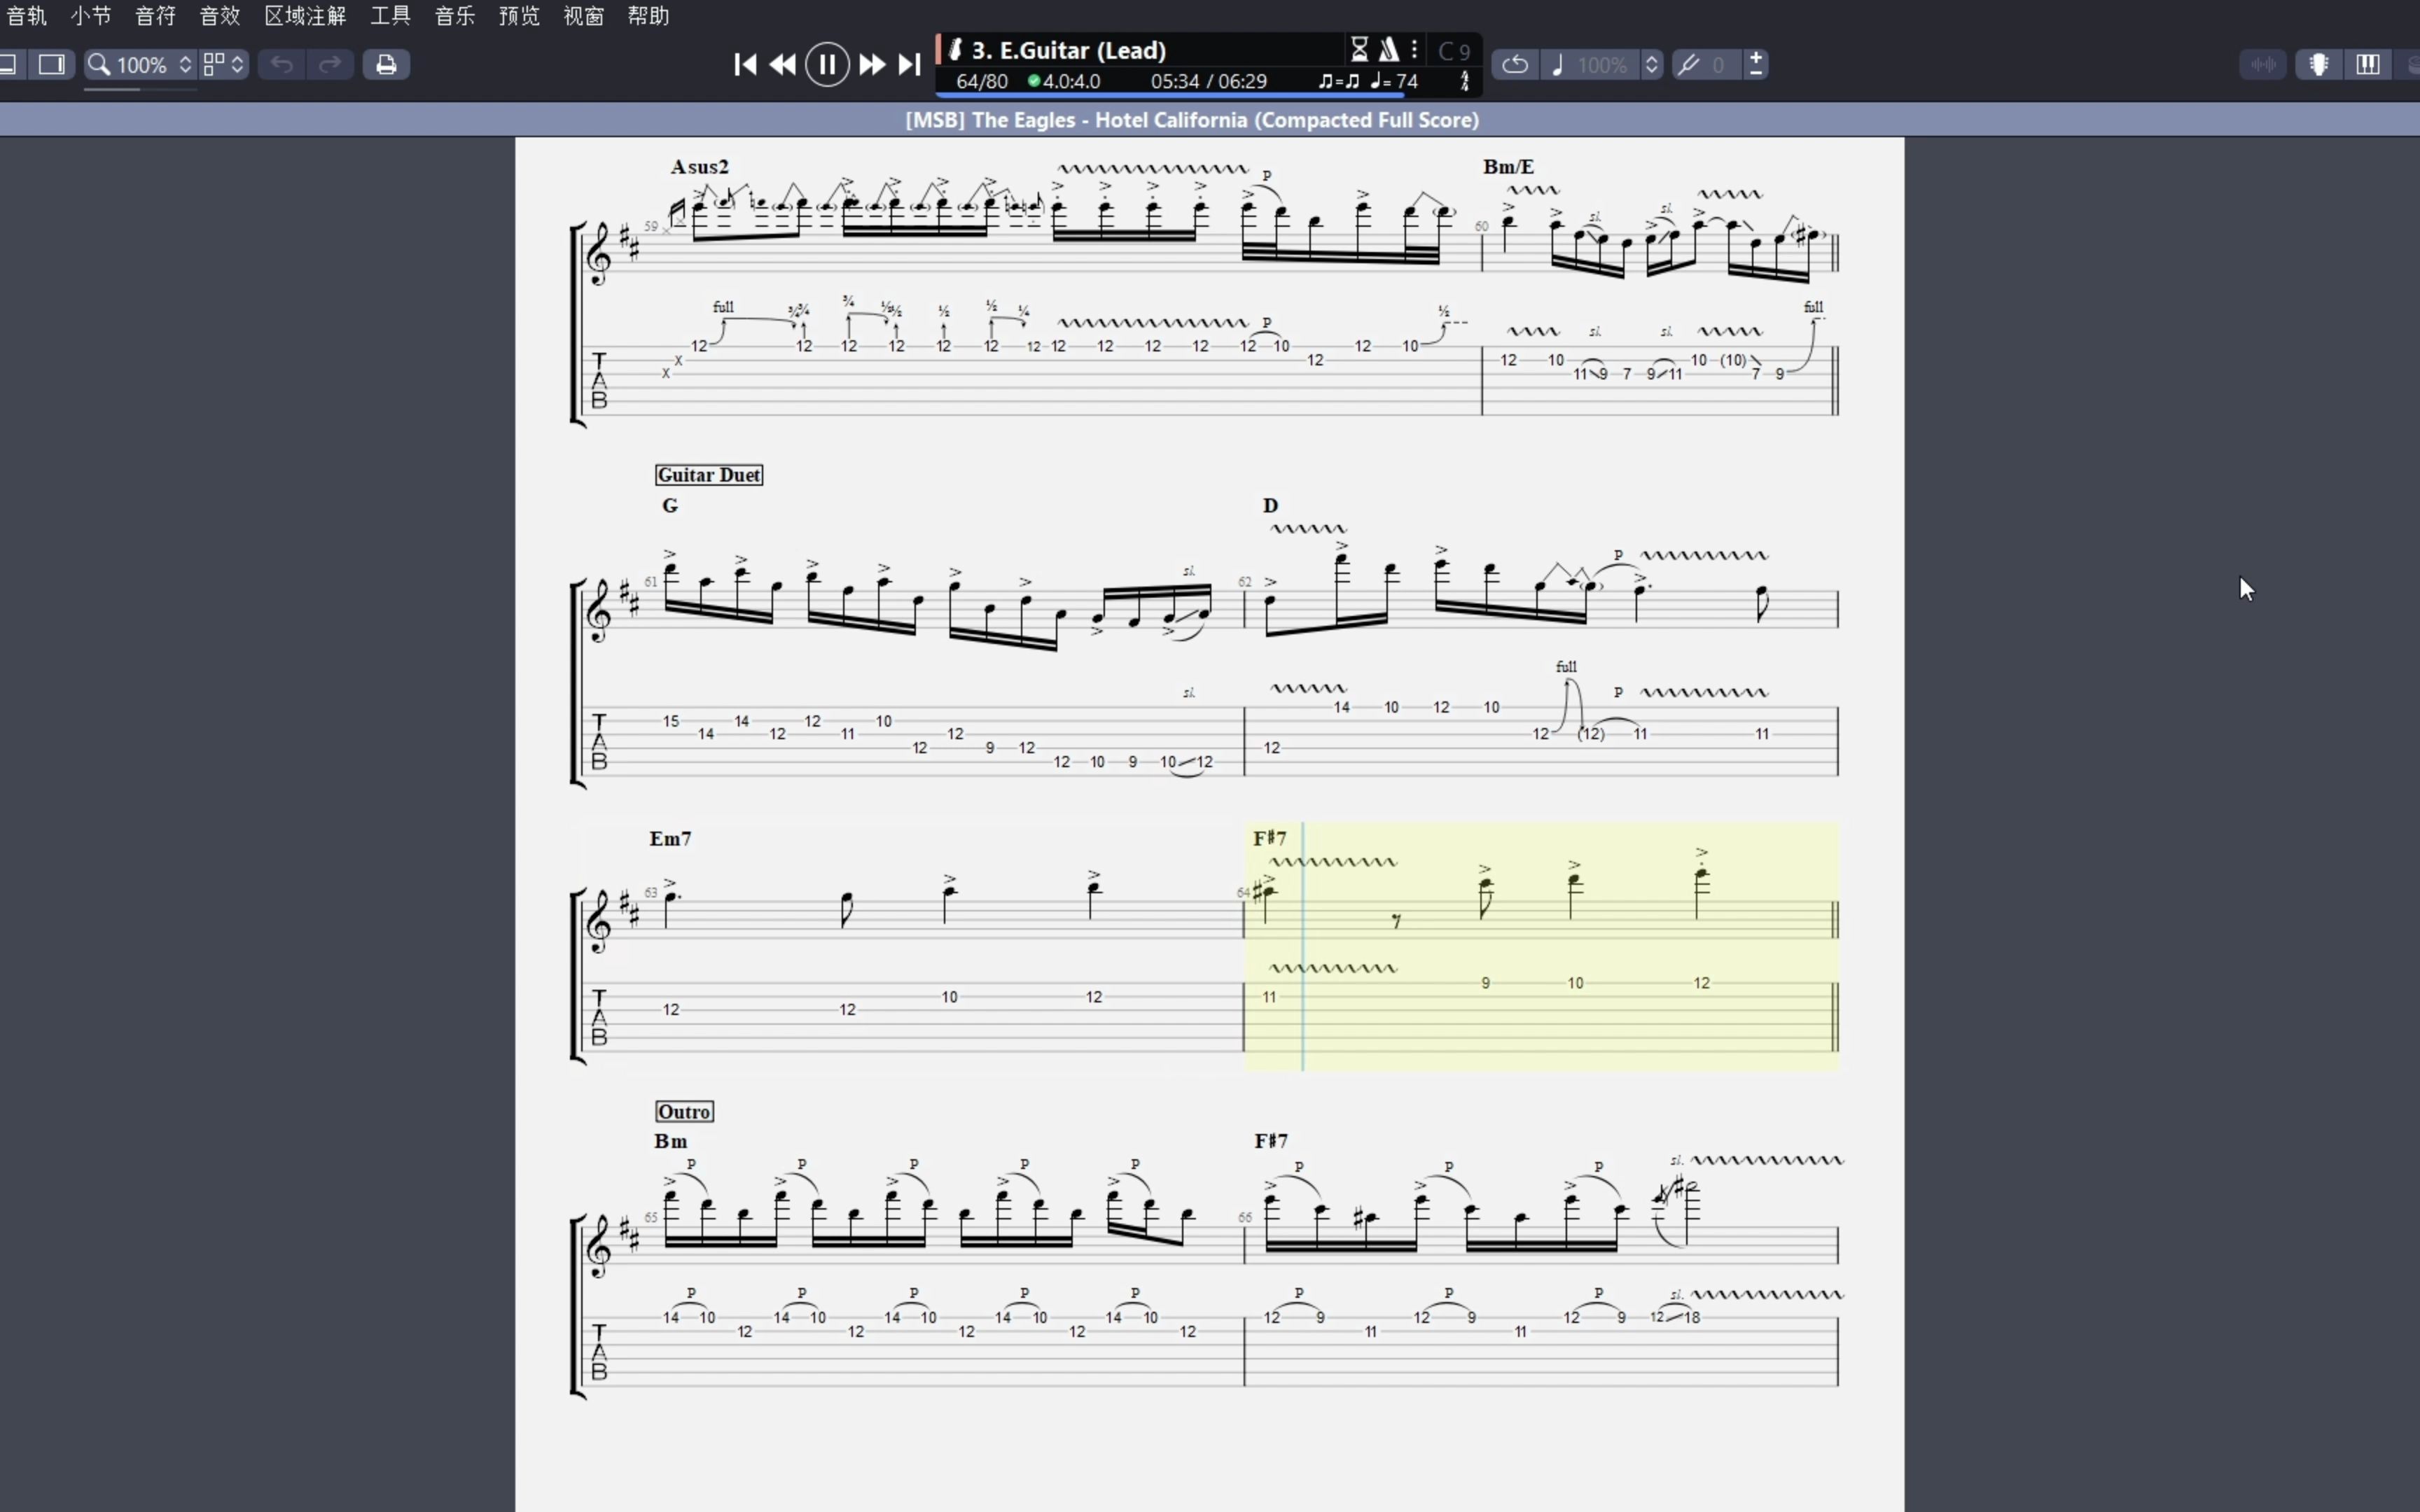
Task: Jump to the last bar of the score
Action: (909, 65)
